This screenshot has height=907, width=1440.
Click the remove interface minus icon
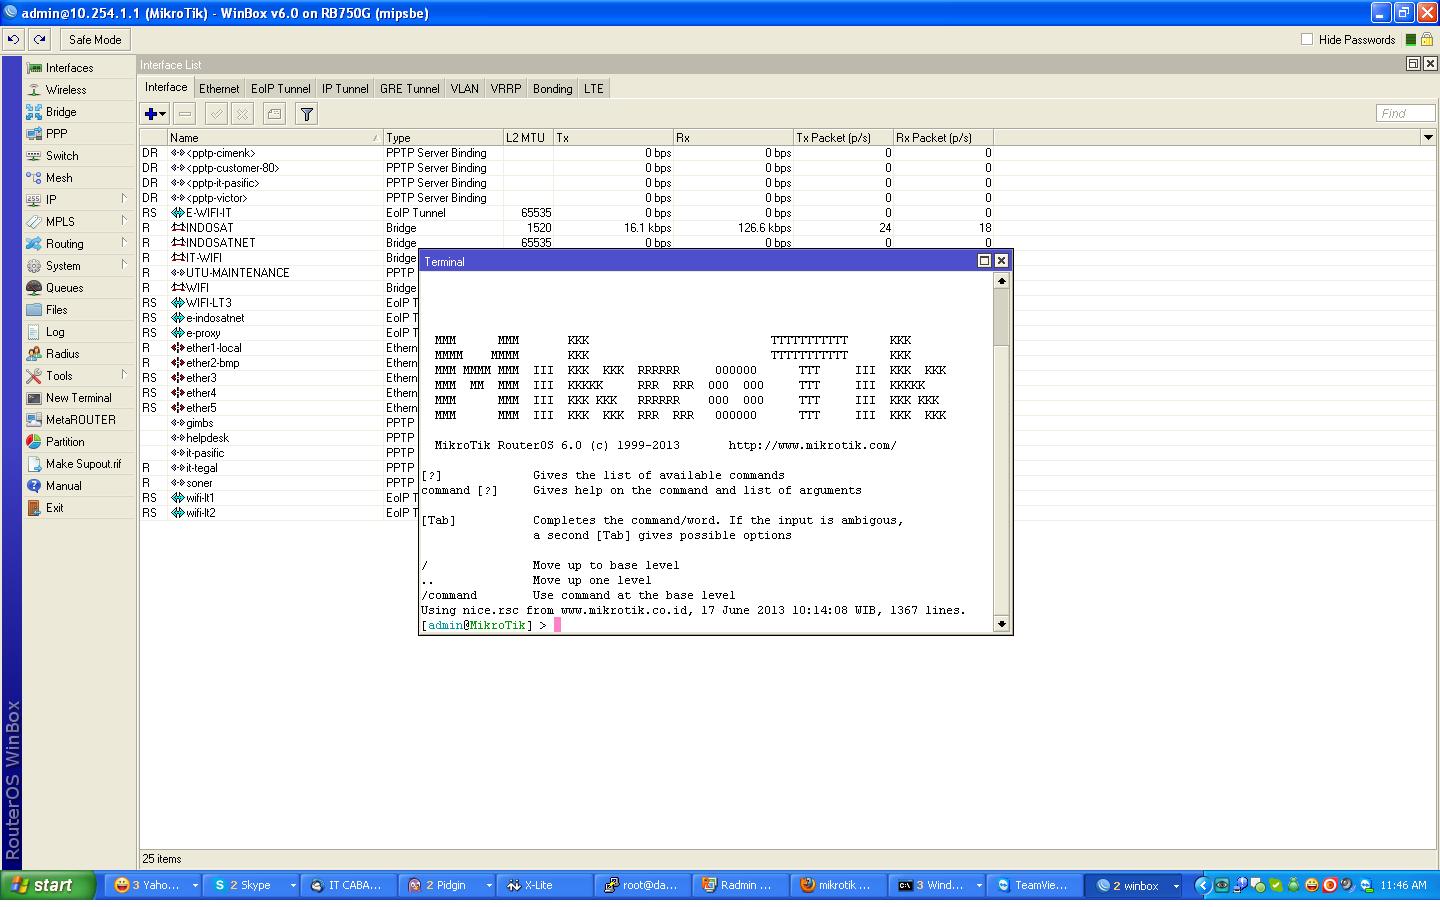click(x=185, y=114)
